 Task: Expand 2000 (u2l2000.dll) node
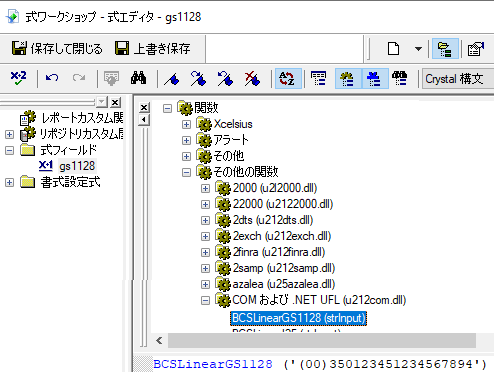point(205,188)
